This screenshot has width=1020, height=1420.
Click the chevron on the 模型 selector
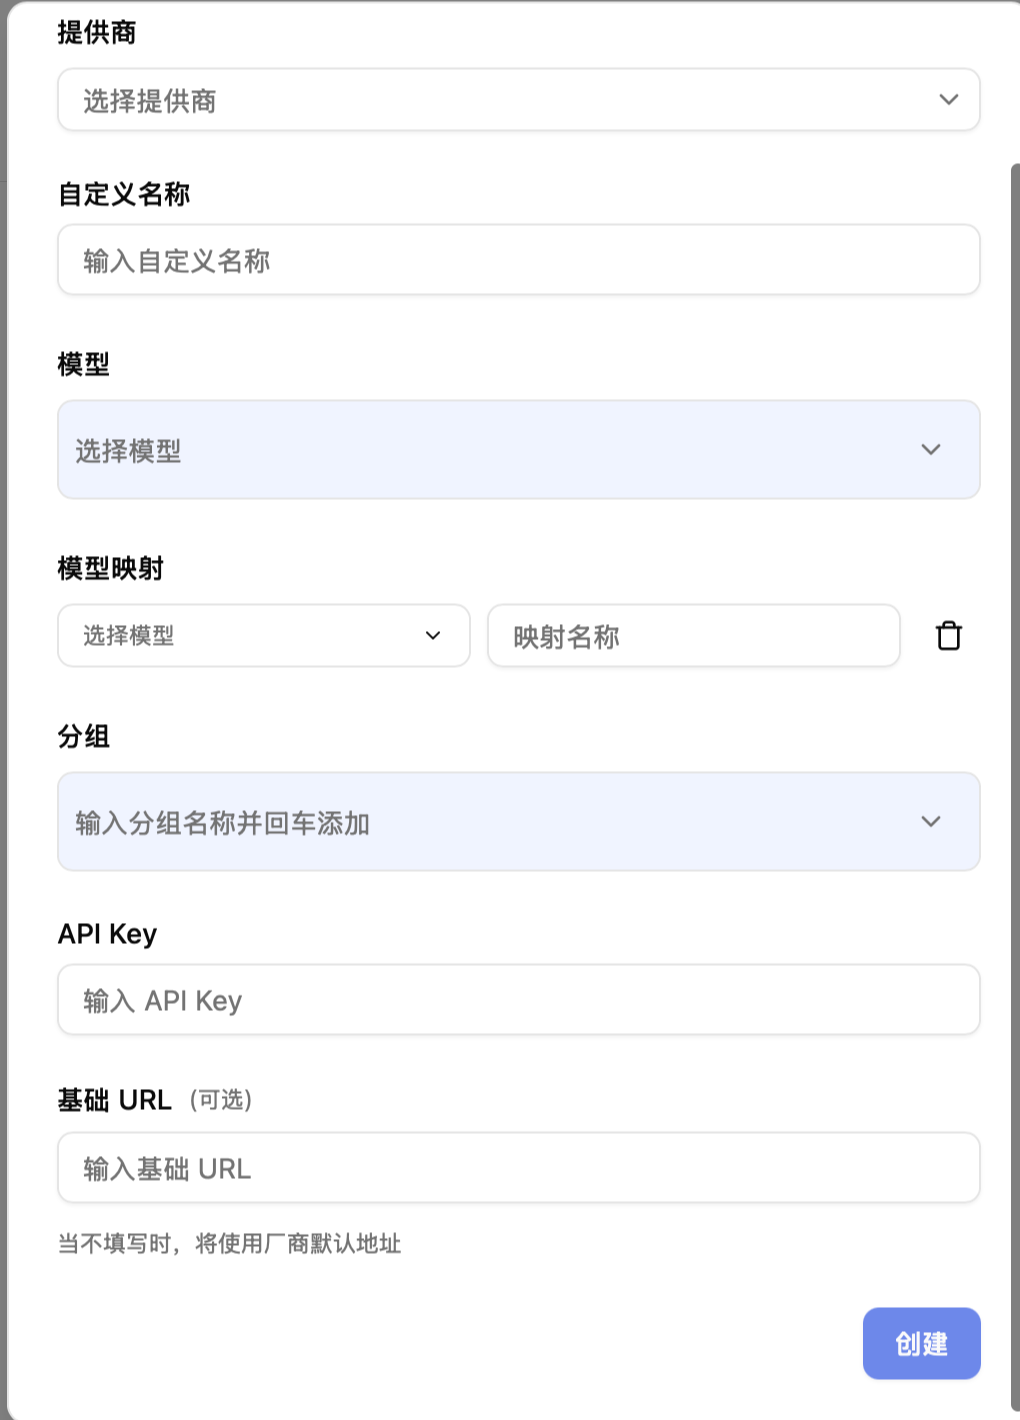[931, 449]
